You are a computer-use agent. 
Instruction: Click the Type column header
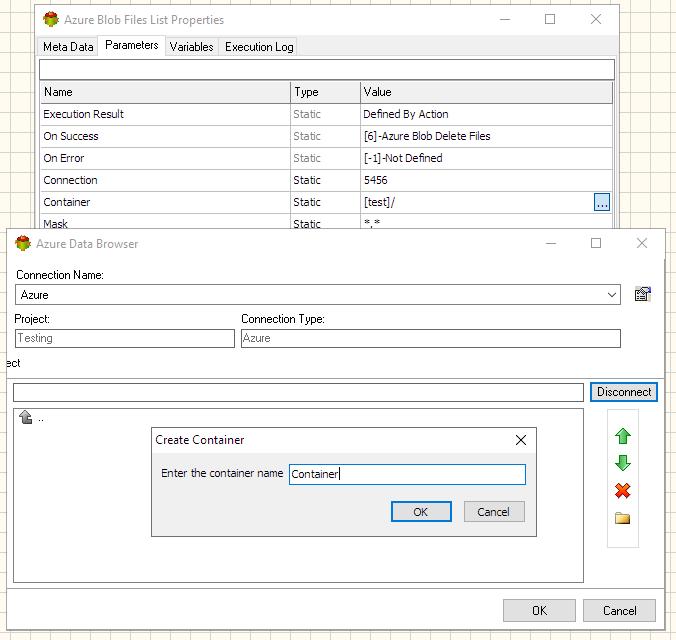point(325,92)
